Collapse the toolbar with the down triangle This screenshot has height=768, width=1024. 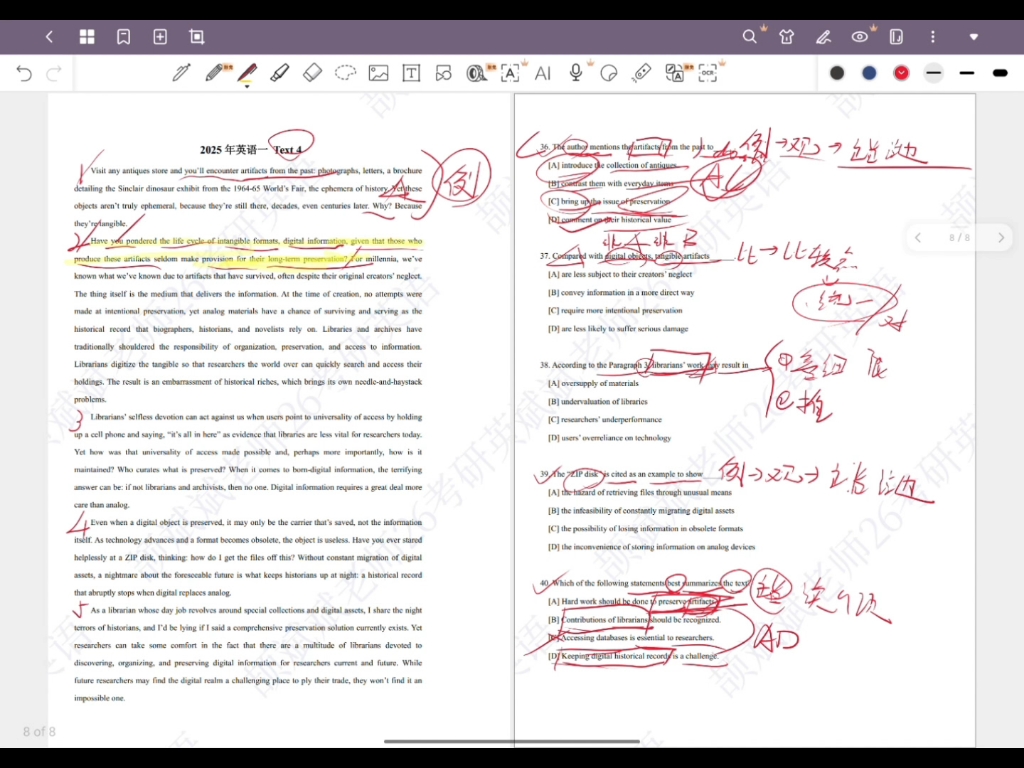[974, 37]
